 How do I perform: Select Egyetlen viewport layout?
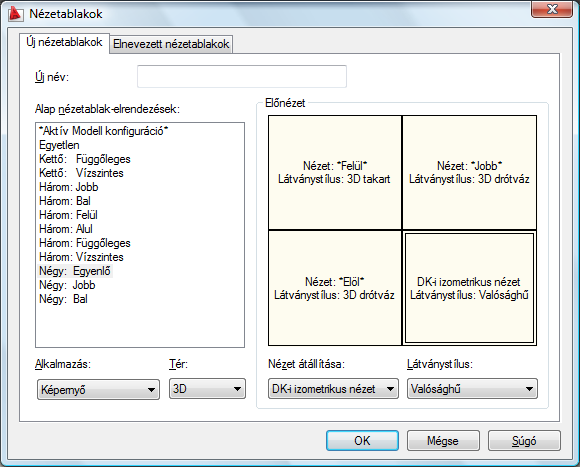(59, 145)
